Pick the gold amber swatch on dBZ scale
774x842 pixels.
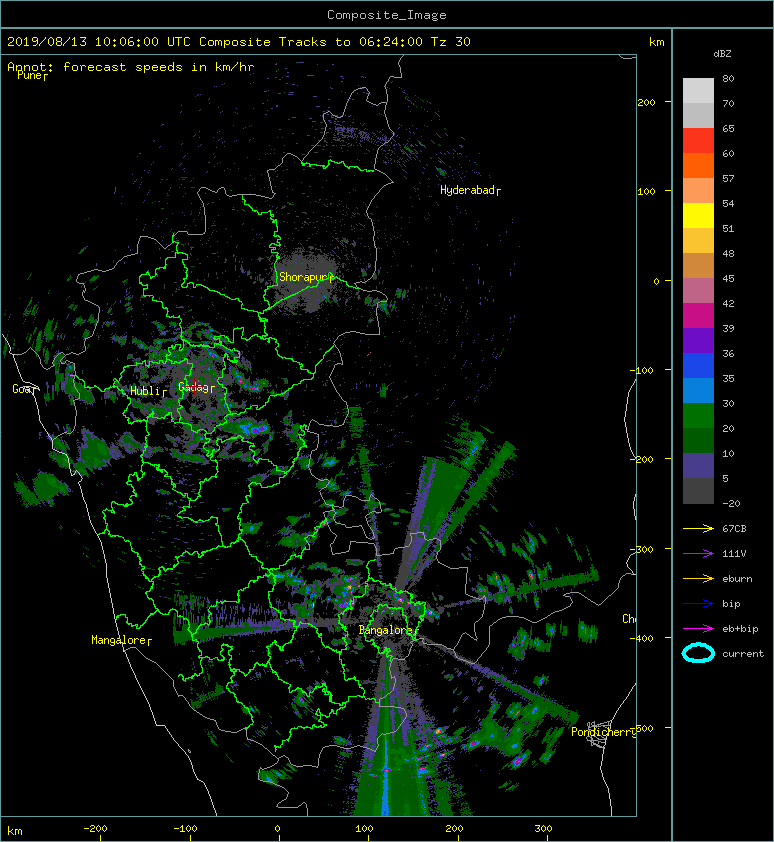[698, 241]
